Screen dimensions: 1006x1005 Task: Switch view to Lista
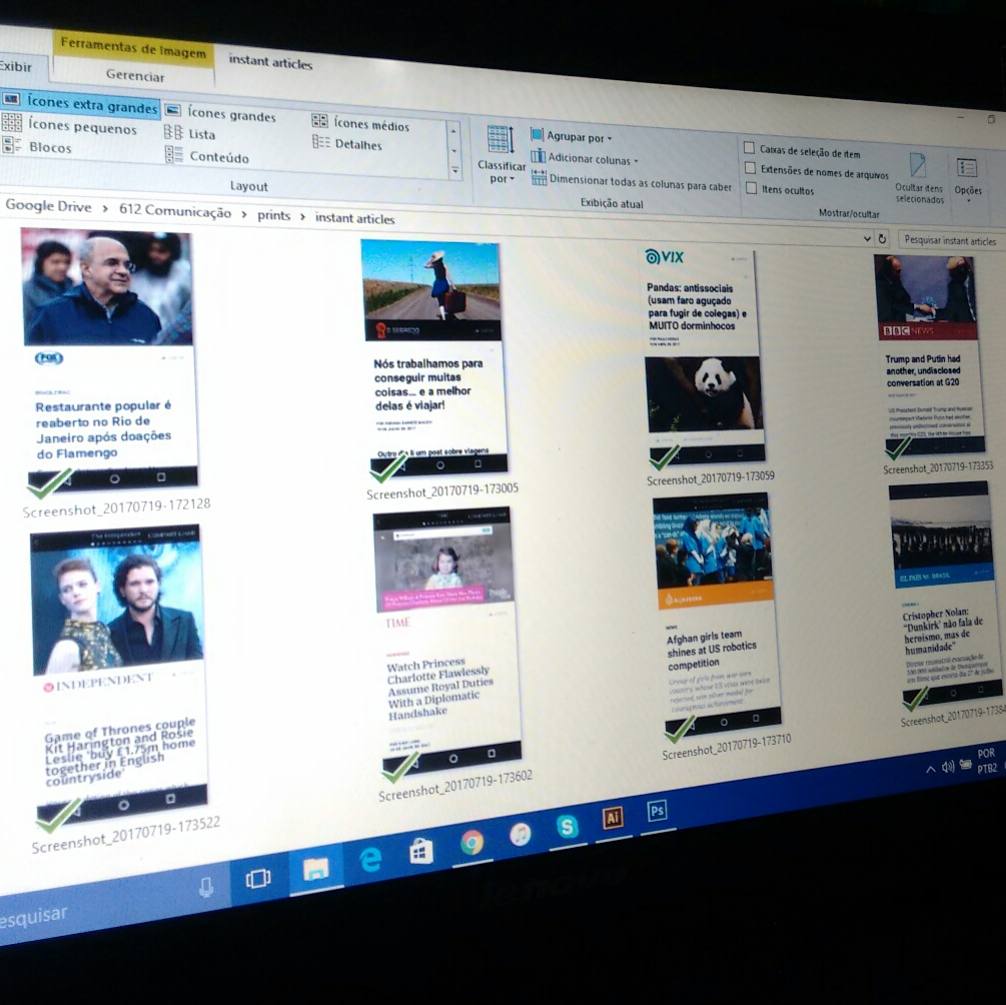tap(190, 133)
